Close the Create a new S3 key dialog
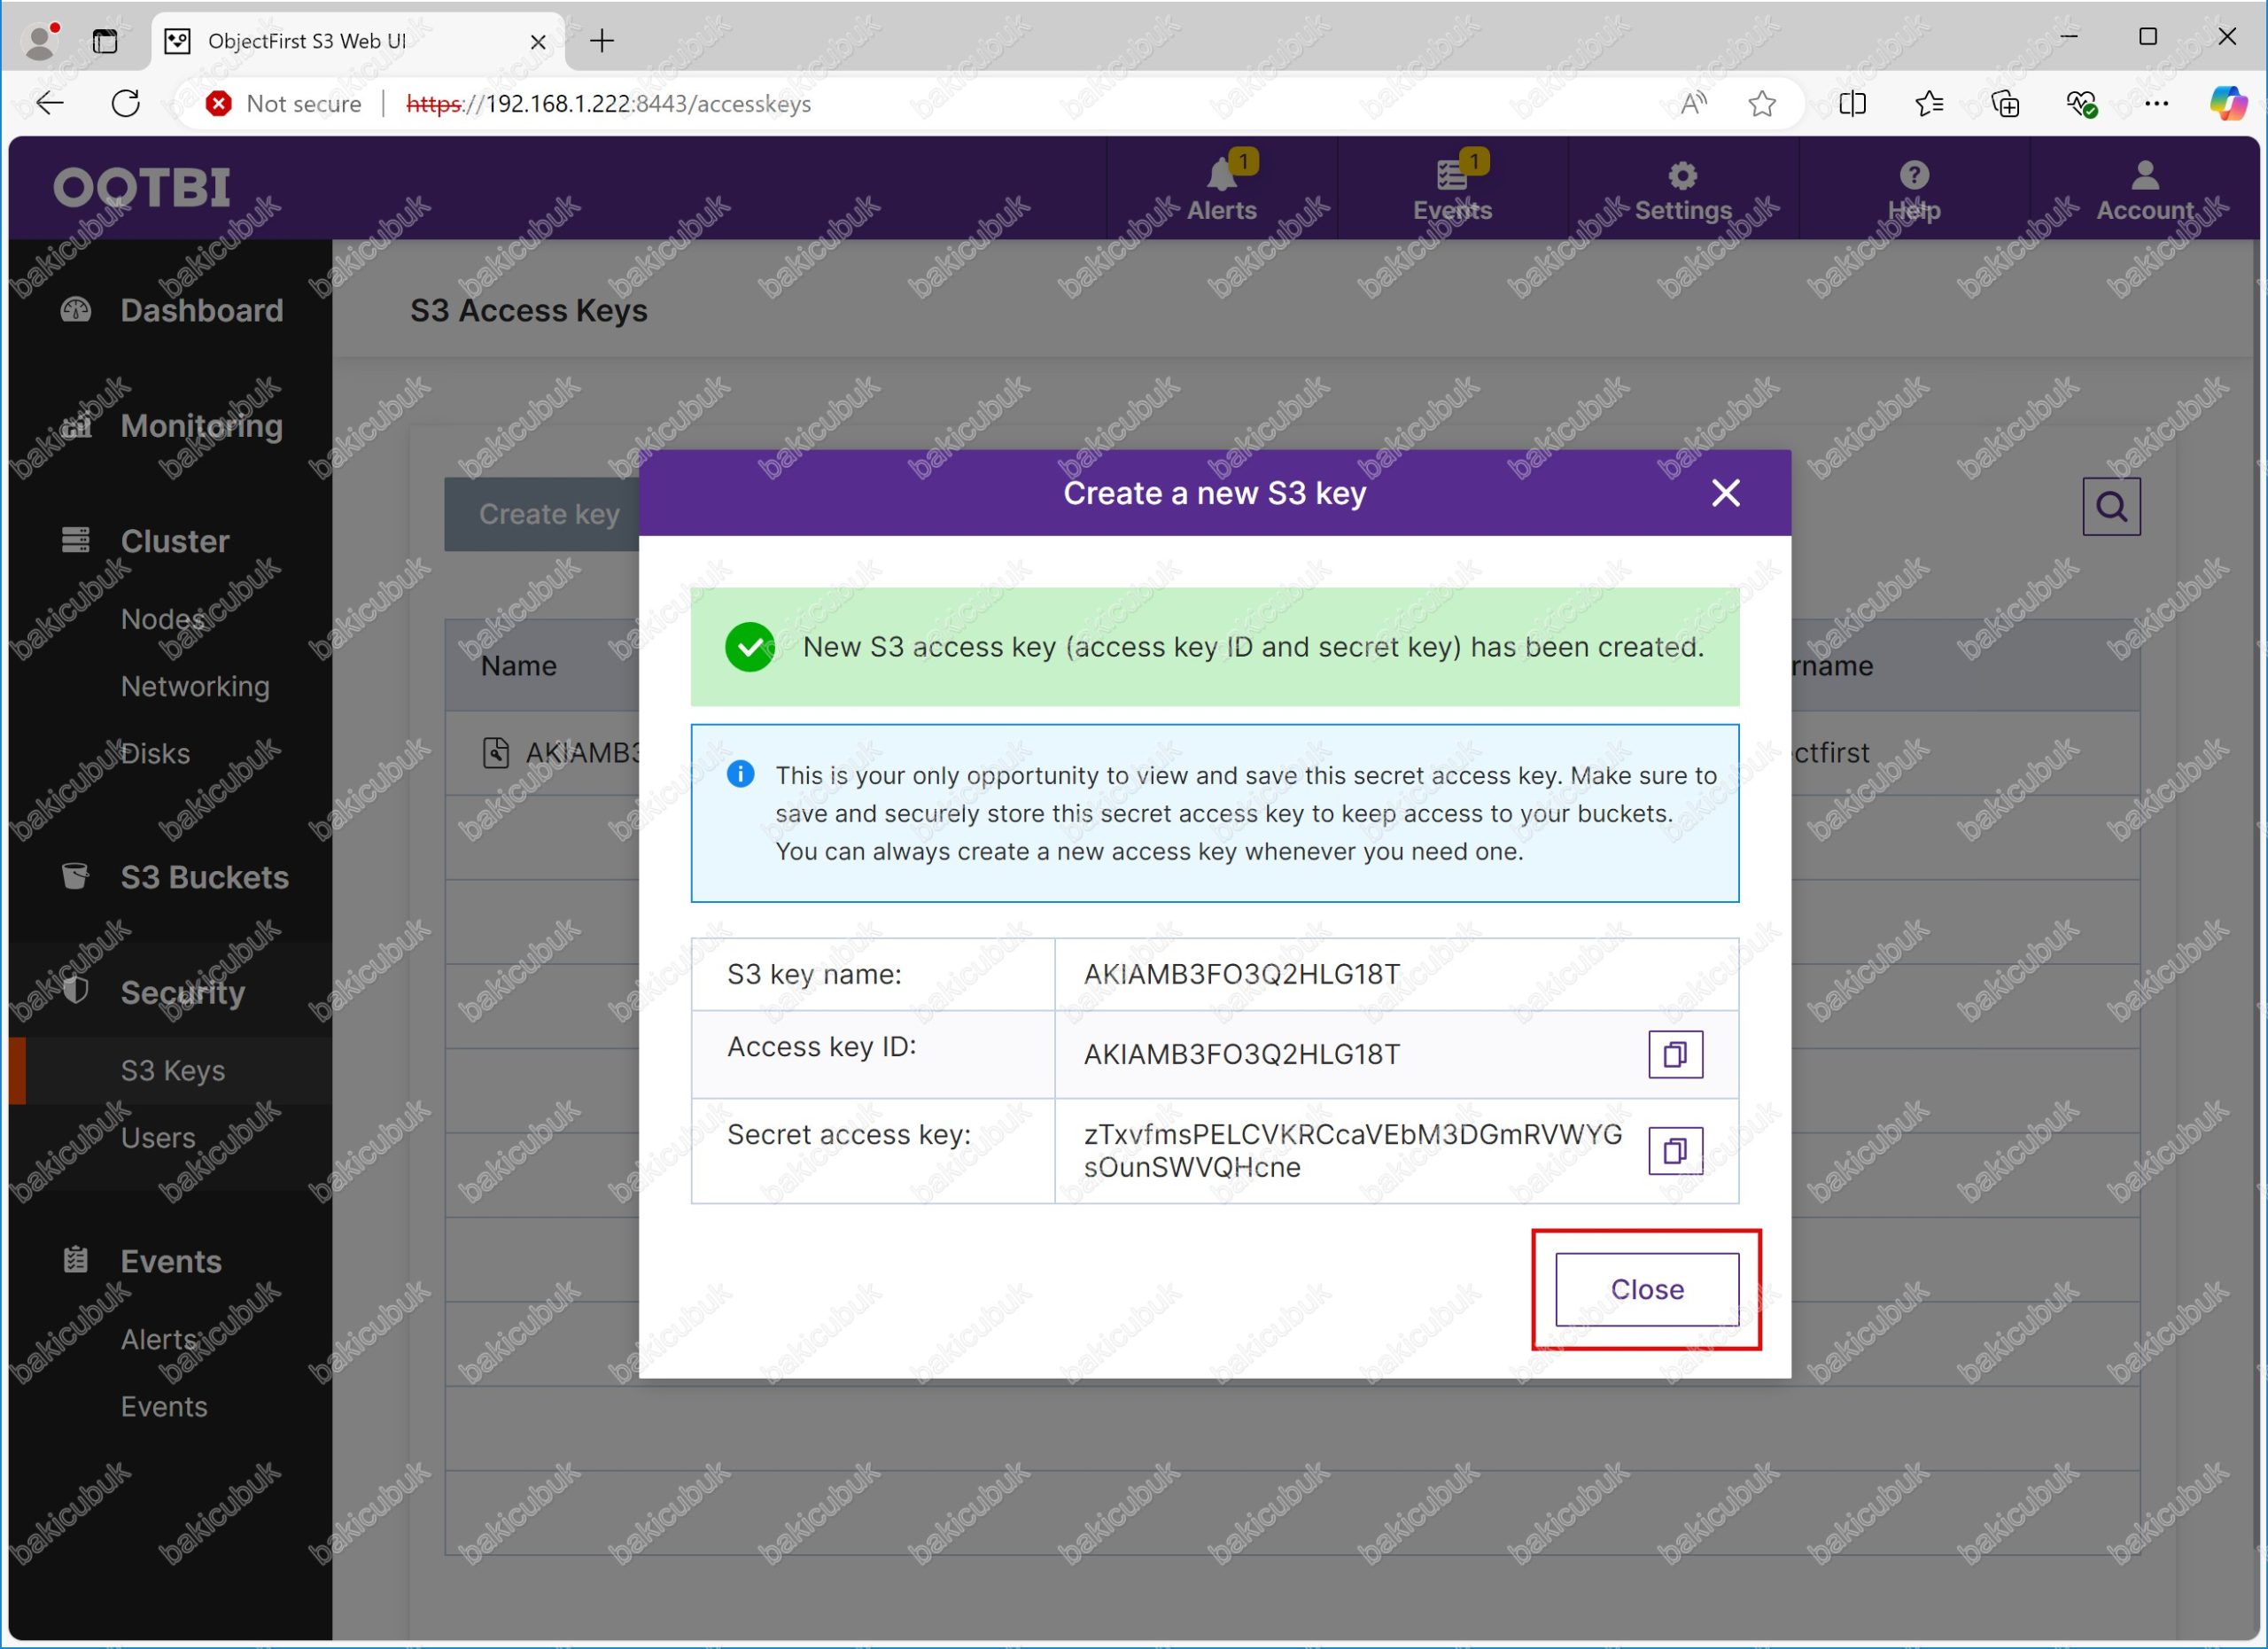2268x1649 pixels. pyautogui.click(x=1646, y=1289)
